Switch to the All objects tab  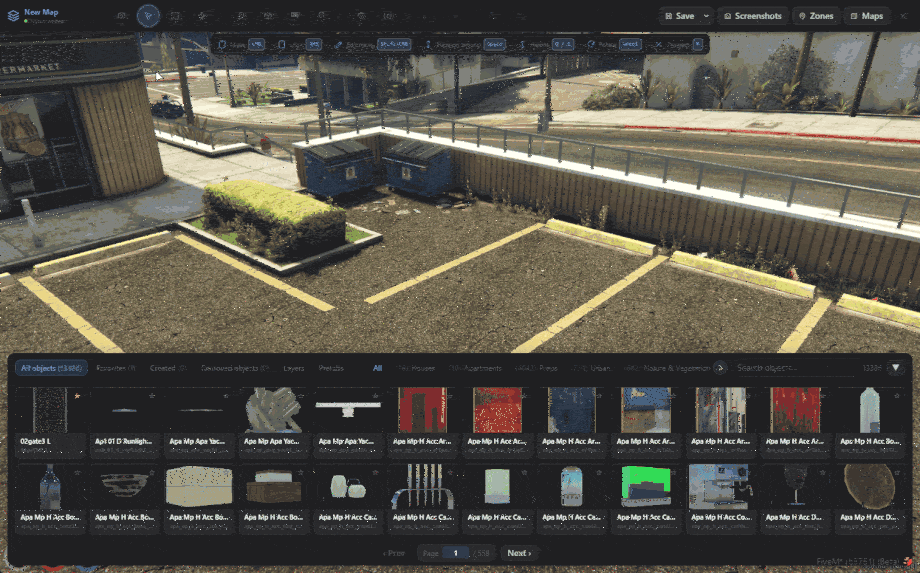coord(51,368)
